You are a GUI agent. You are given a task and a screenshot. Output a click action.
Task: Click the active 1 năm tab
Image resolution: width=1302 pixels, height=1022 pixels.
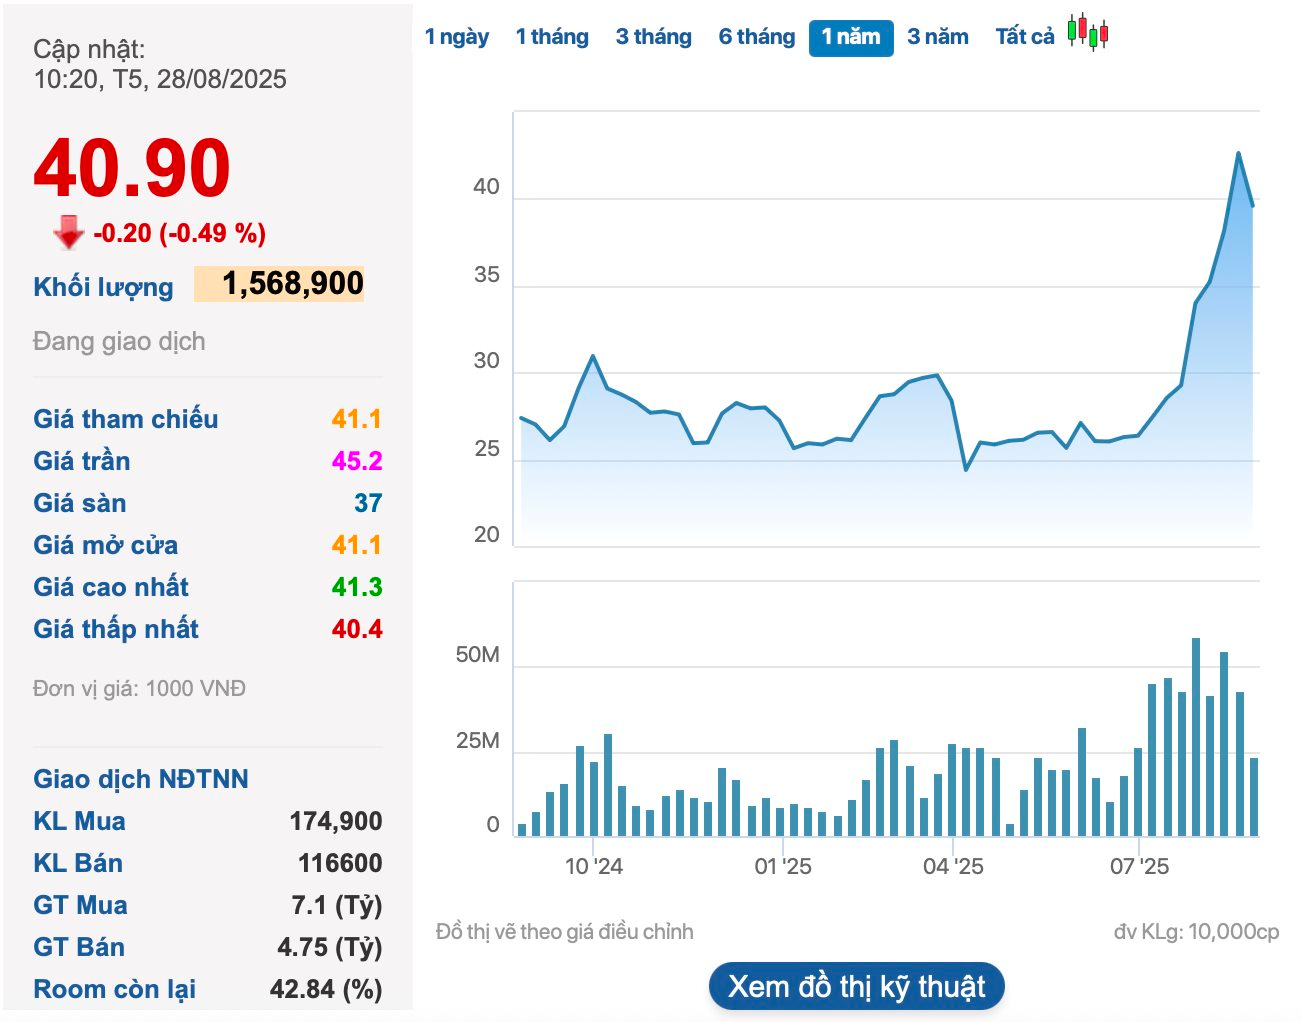[850, 37]
